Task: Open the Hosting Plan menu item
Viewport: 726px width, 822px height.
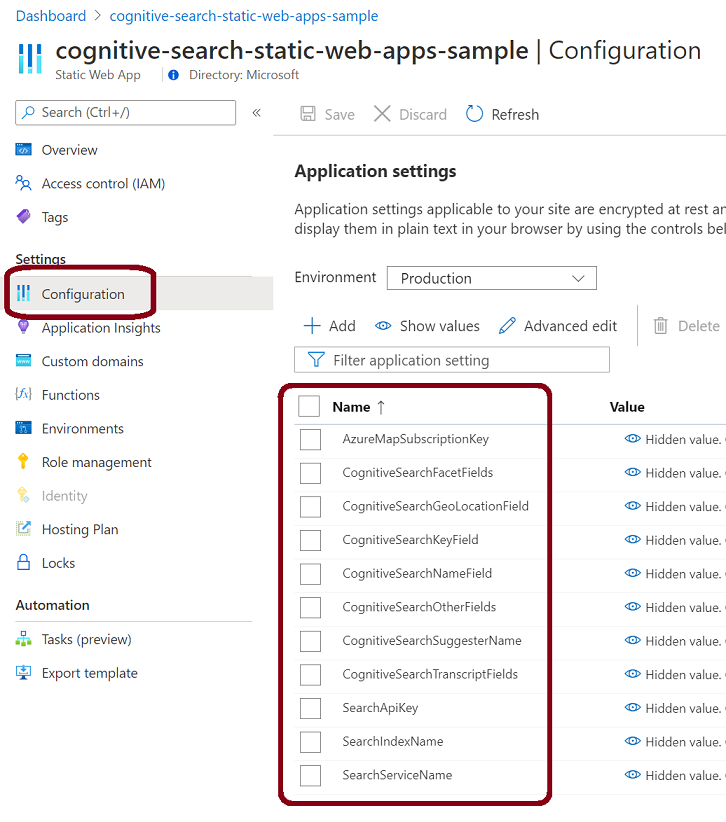Action: [x=80, y=529]
